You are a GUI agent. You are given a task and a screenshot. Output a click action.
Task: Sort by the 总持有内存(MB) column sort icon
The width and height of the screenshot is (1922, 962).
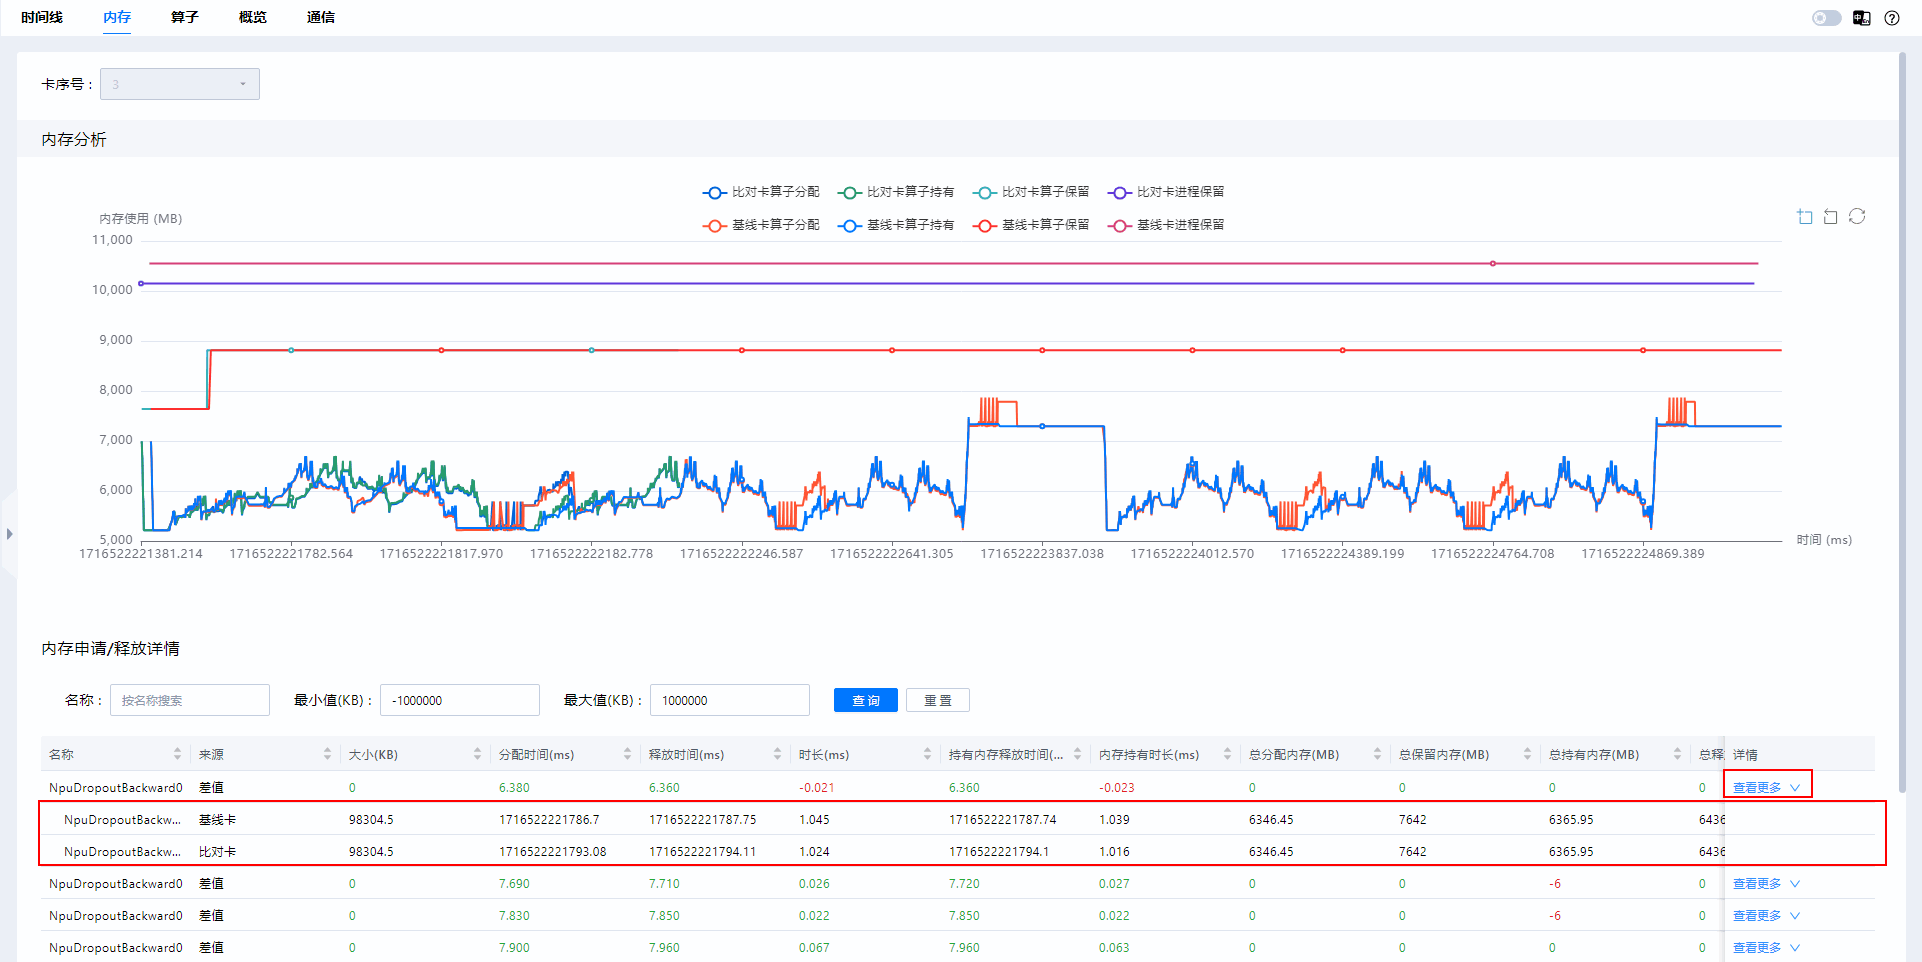point(1677,754)
